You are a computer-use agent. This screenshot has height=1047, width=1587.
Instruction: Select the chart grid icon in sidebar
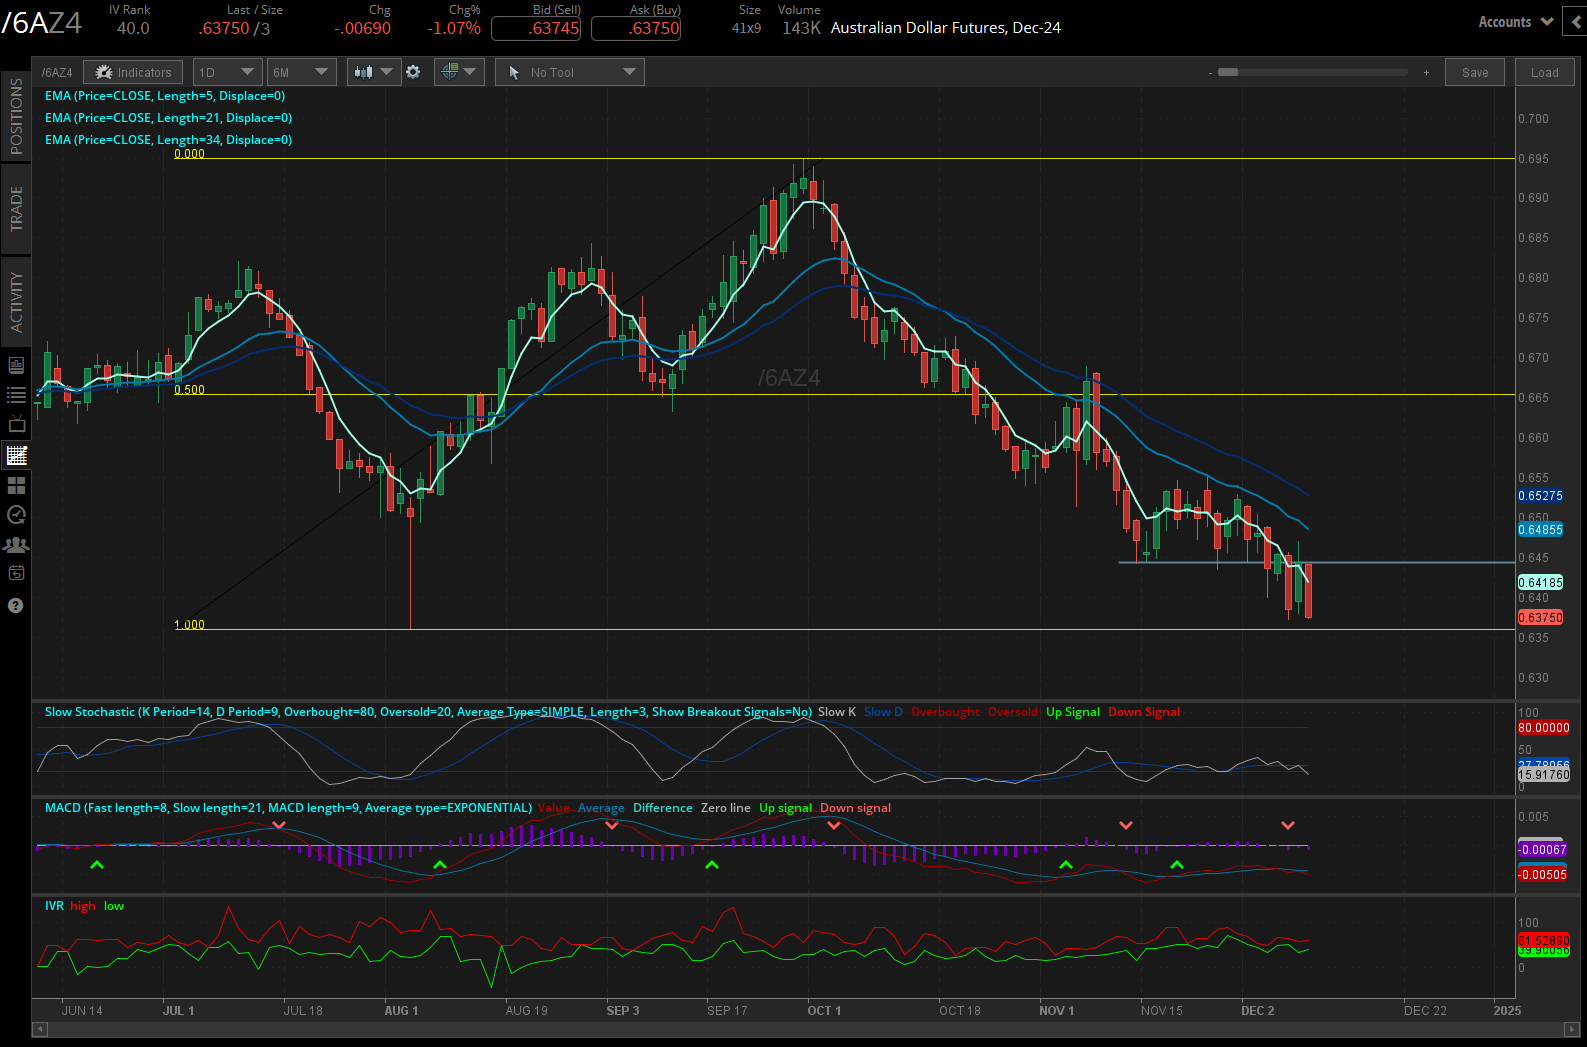[x=16, y=455]
